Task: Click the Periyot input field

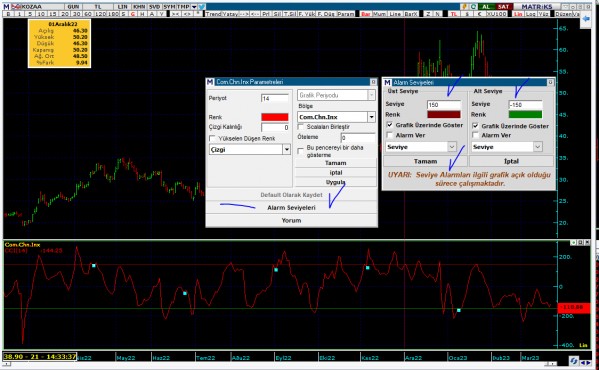Action: tap(275, 99)
